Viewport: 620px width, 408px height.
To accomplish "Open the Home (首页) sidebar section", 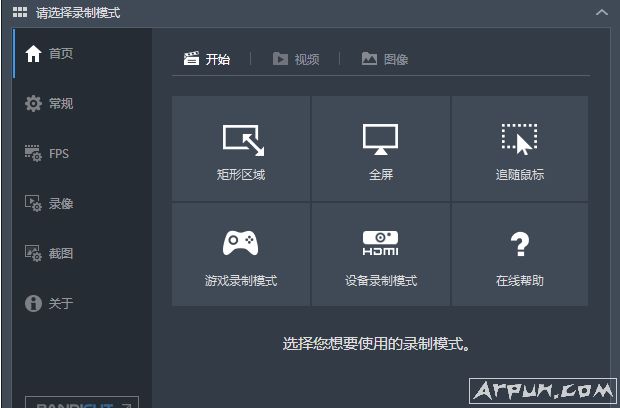I will (x=60, y=53).
